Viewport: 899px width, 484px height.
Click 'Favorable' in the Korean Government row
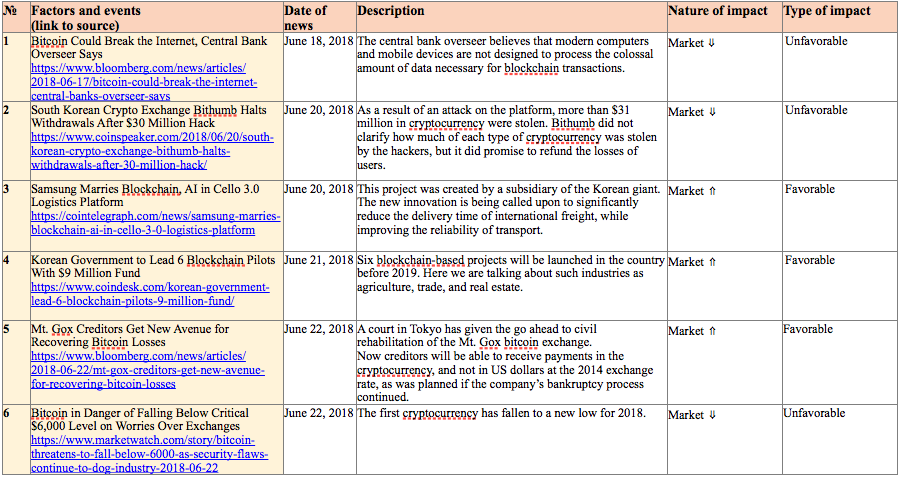tap(810, 260)
